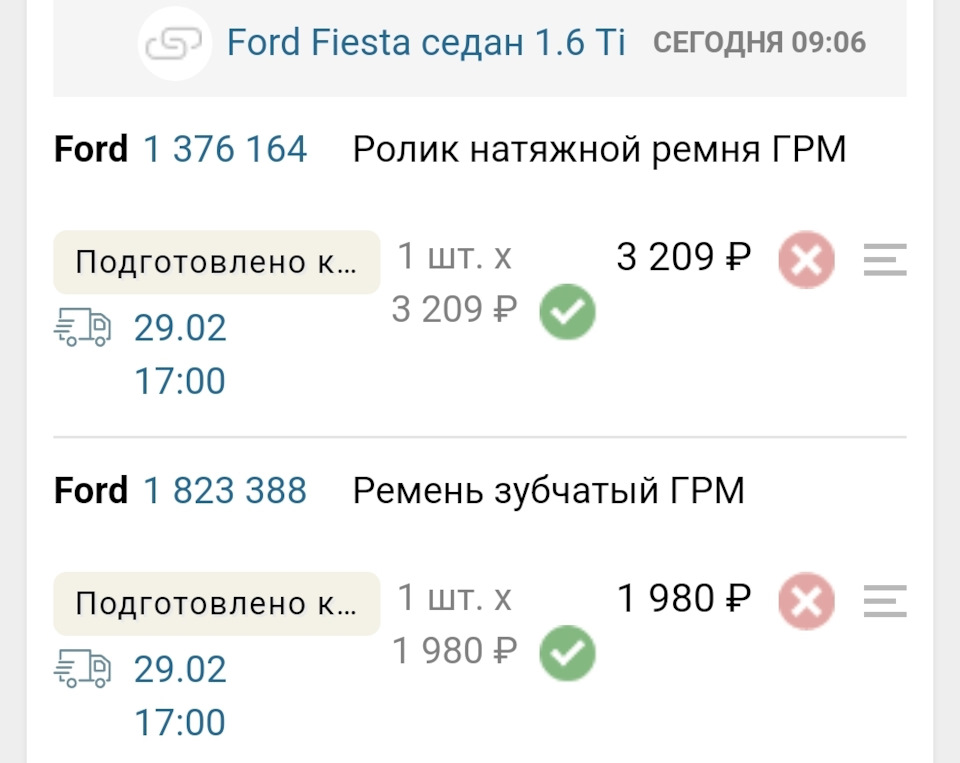Open part number 1 823 388

coord(225,491)
